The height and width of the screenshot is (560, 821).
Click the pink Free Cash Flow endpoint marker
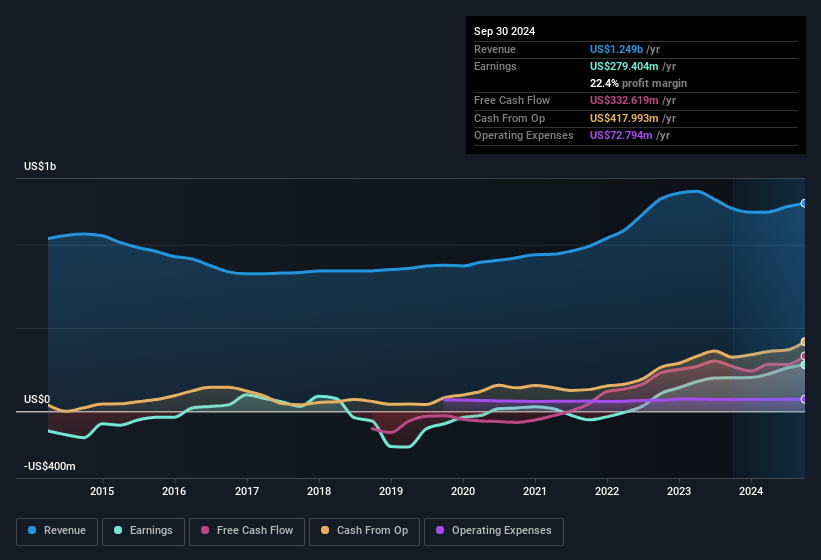coord(804,356)
